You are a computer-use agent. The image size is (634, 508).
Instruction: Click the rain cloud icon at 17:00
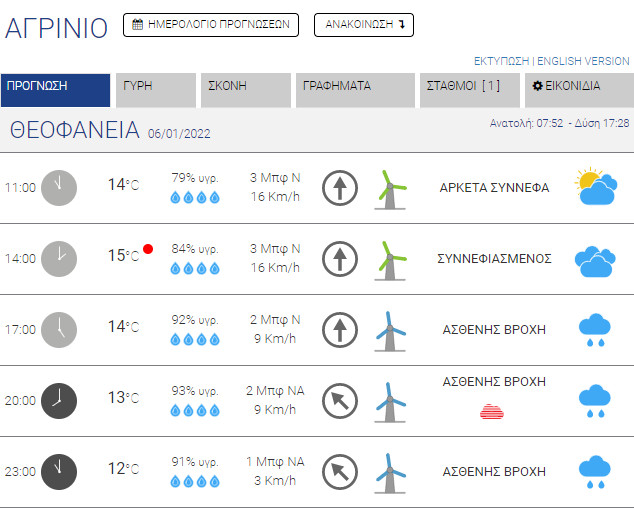pos(595,329)
